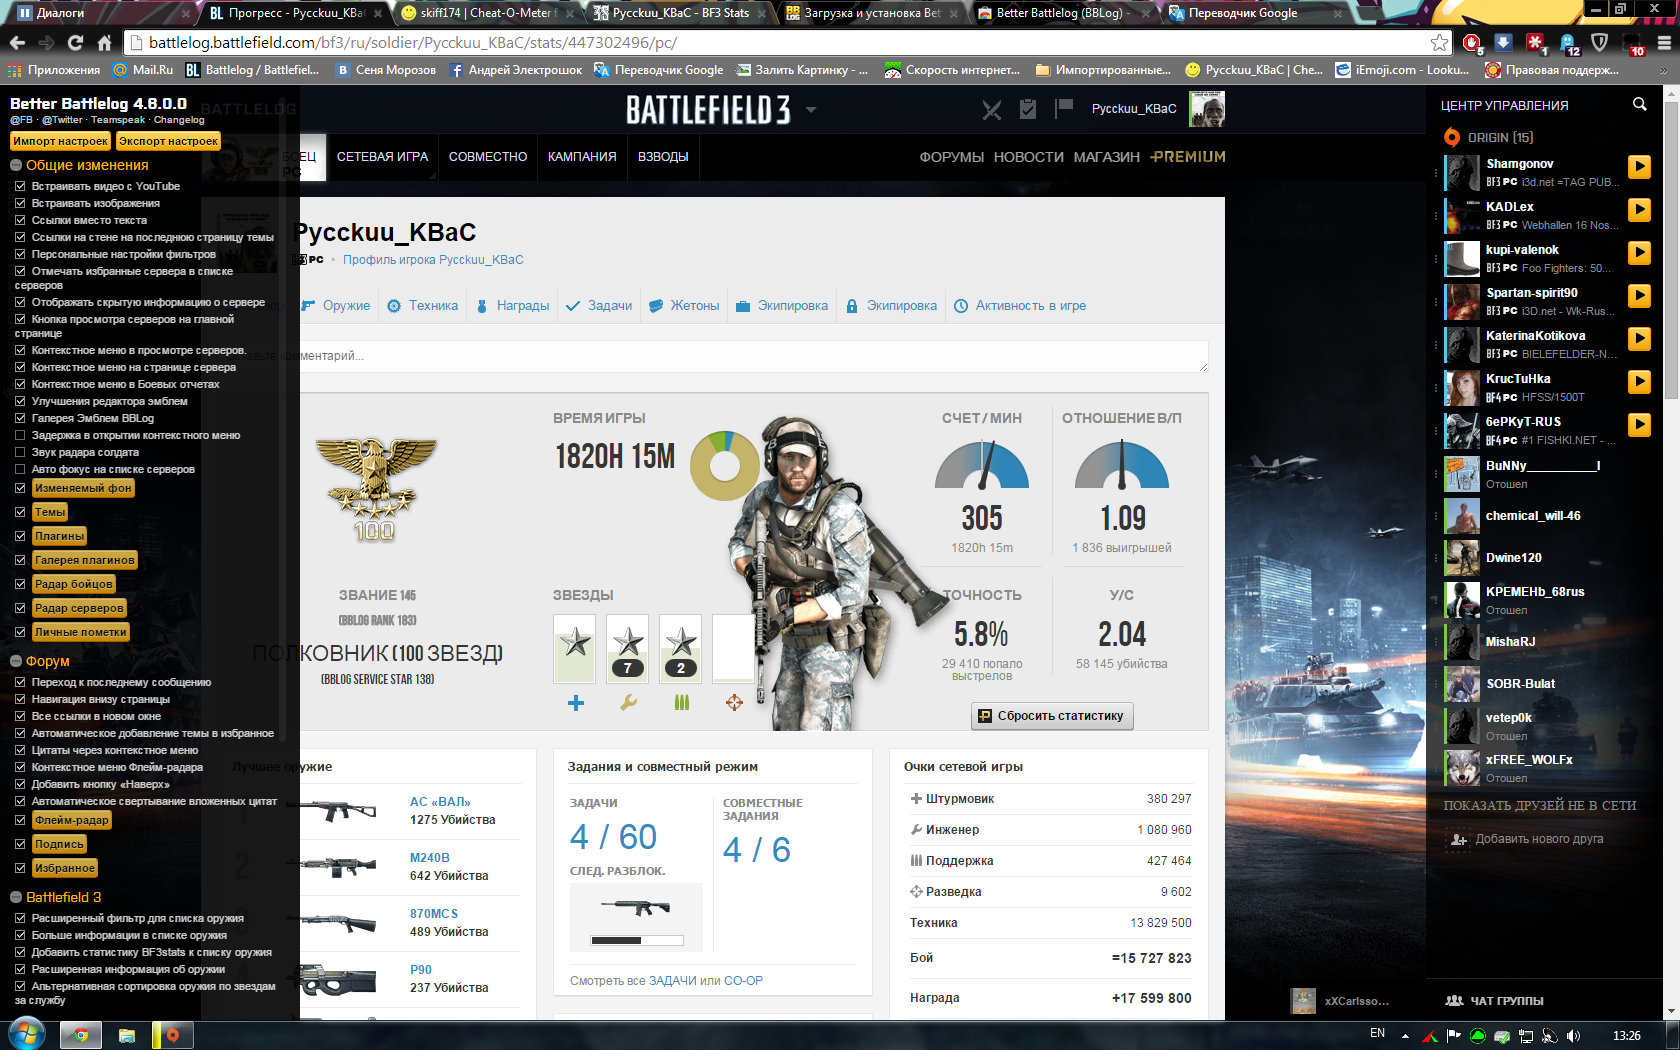The width and height of the screenshot is (1680, 1050).
Task: Toggle Ссылки вместо текста checkbox
Action: (20, 220)
